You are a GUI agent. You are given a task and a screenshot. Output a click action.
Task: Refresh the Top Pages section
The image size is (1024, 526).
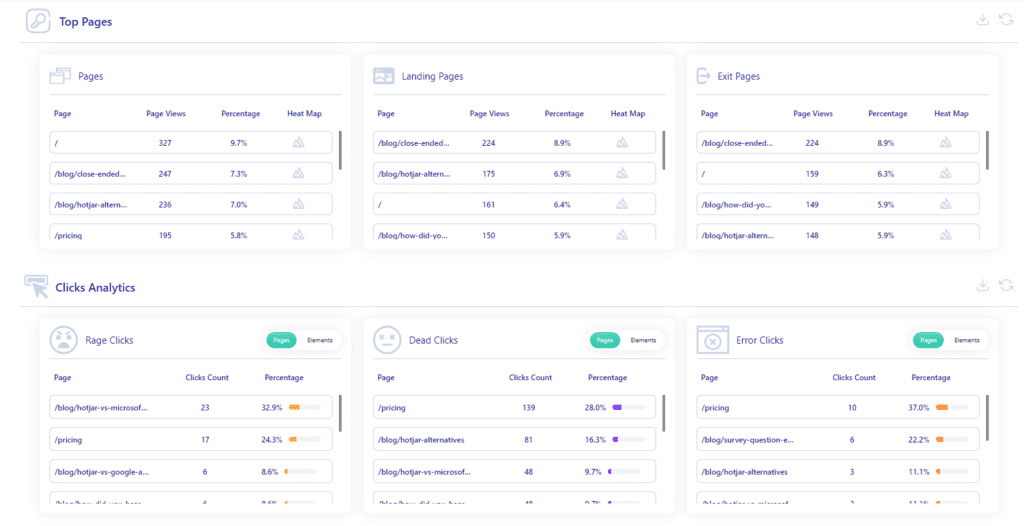1006,20
